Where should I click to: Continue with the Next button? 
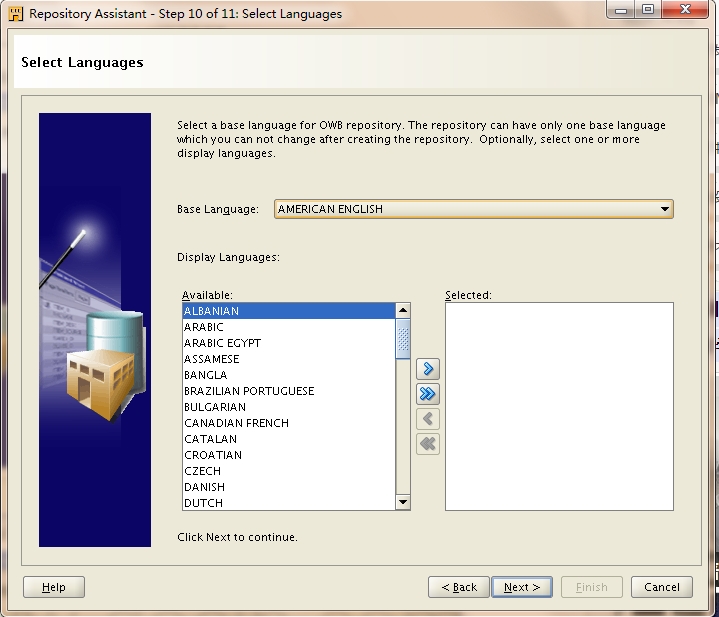click(522, 587)
